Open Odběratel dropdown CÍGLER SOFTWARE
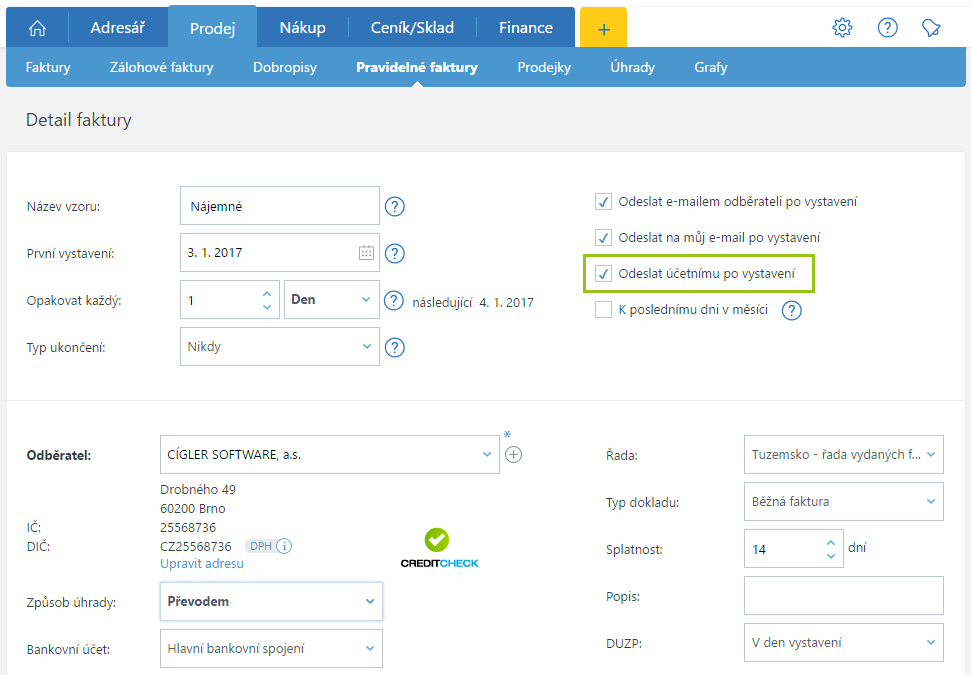Image resolution: width=971 pixels, height=675 pixels. pyautogui.click(x=329, y=455)
